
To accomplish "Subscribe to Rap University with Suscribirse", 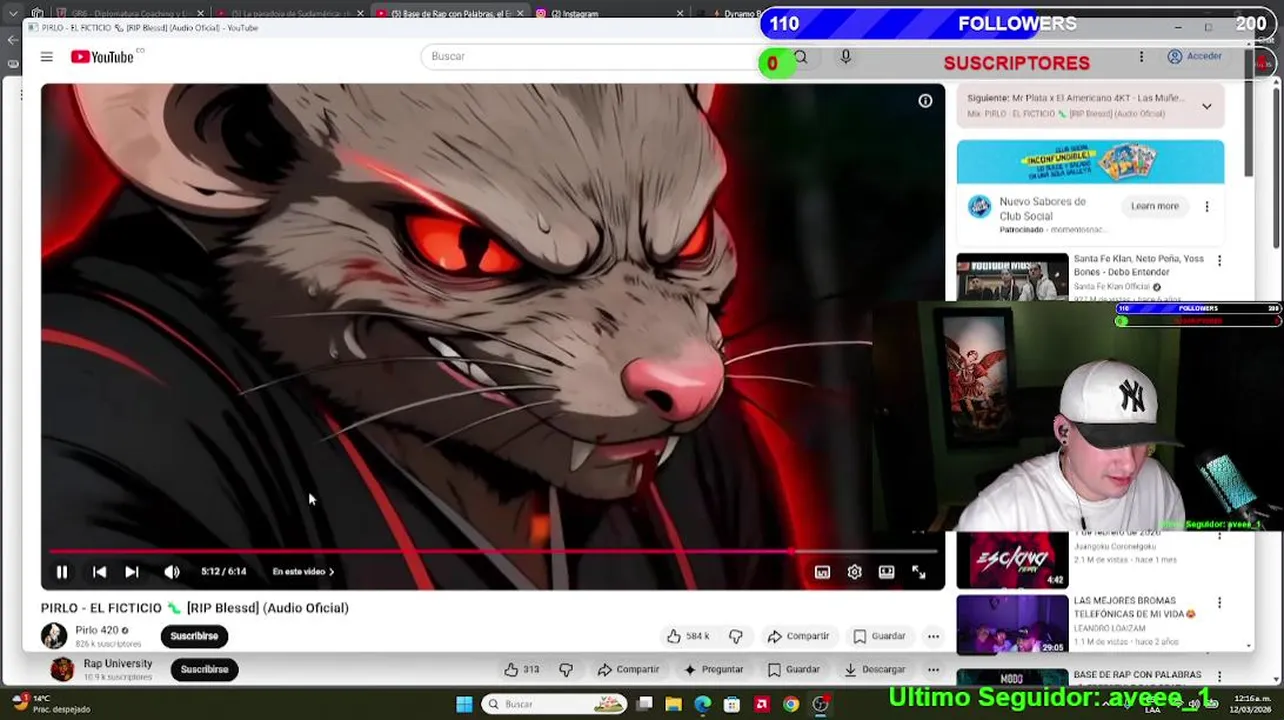I will (205, 670).
